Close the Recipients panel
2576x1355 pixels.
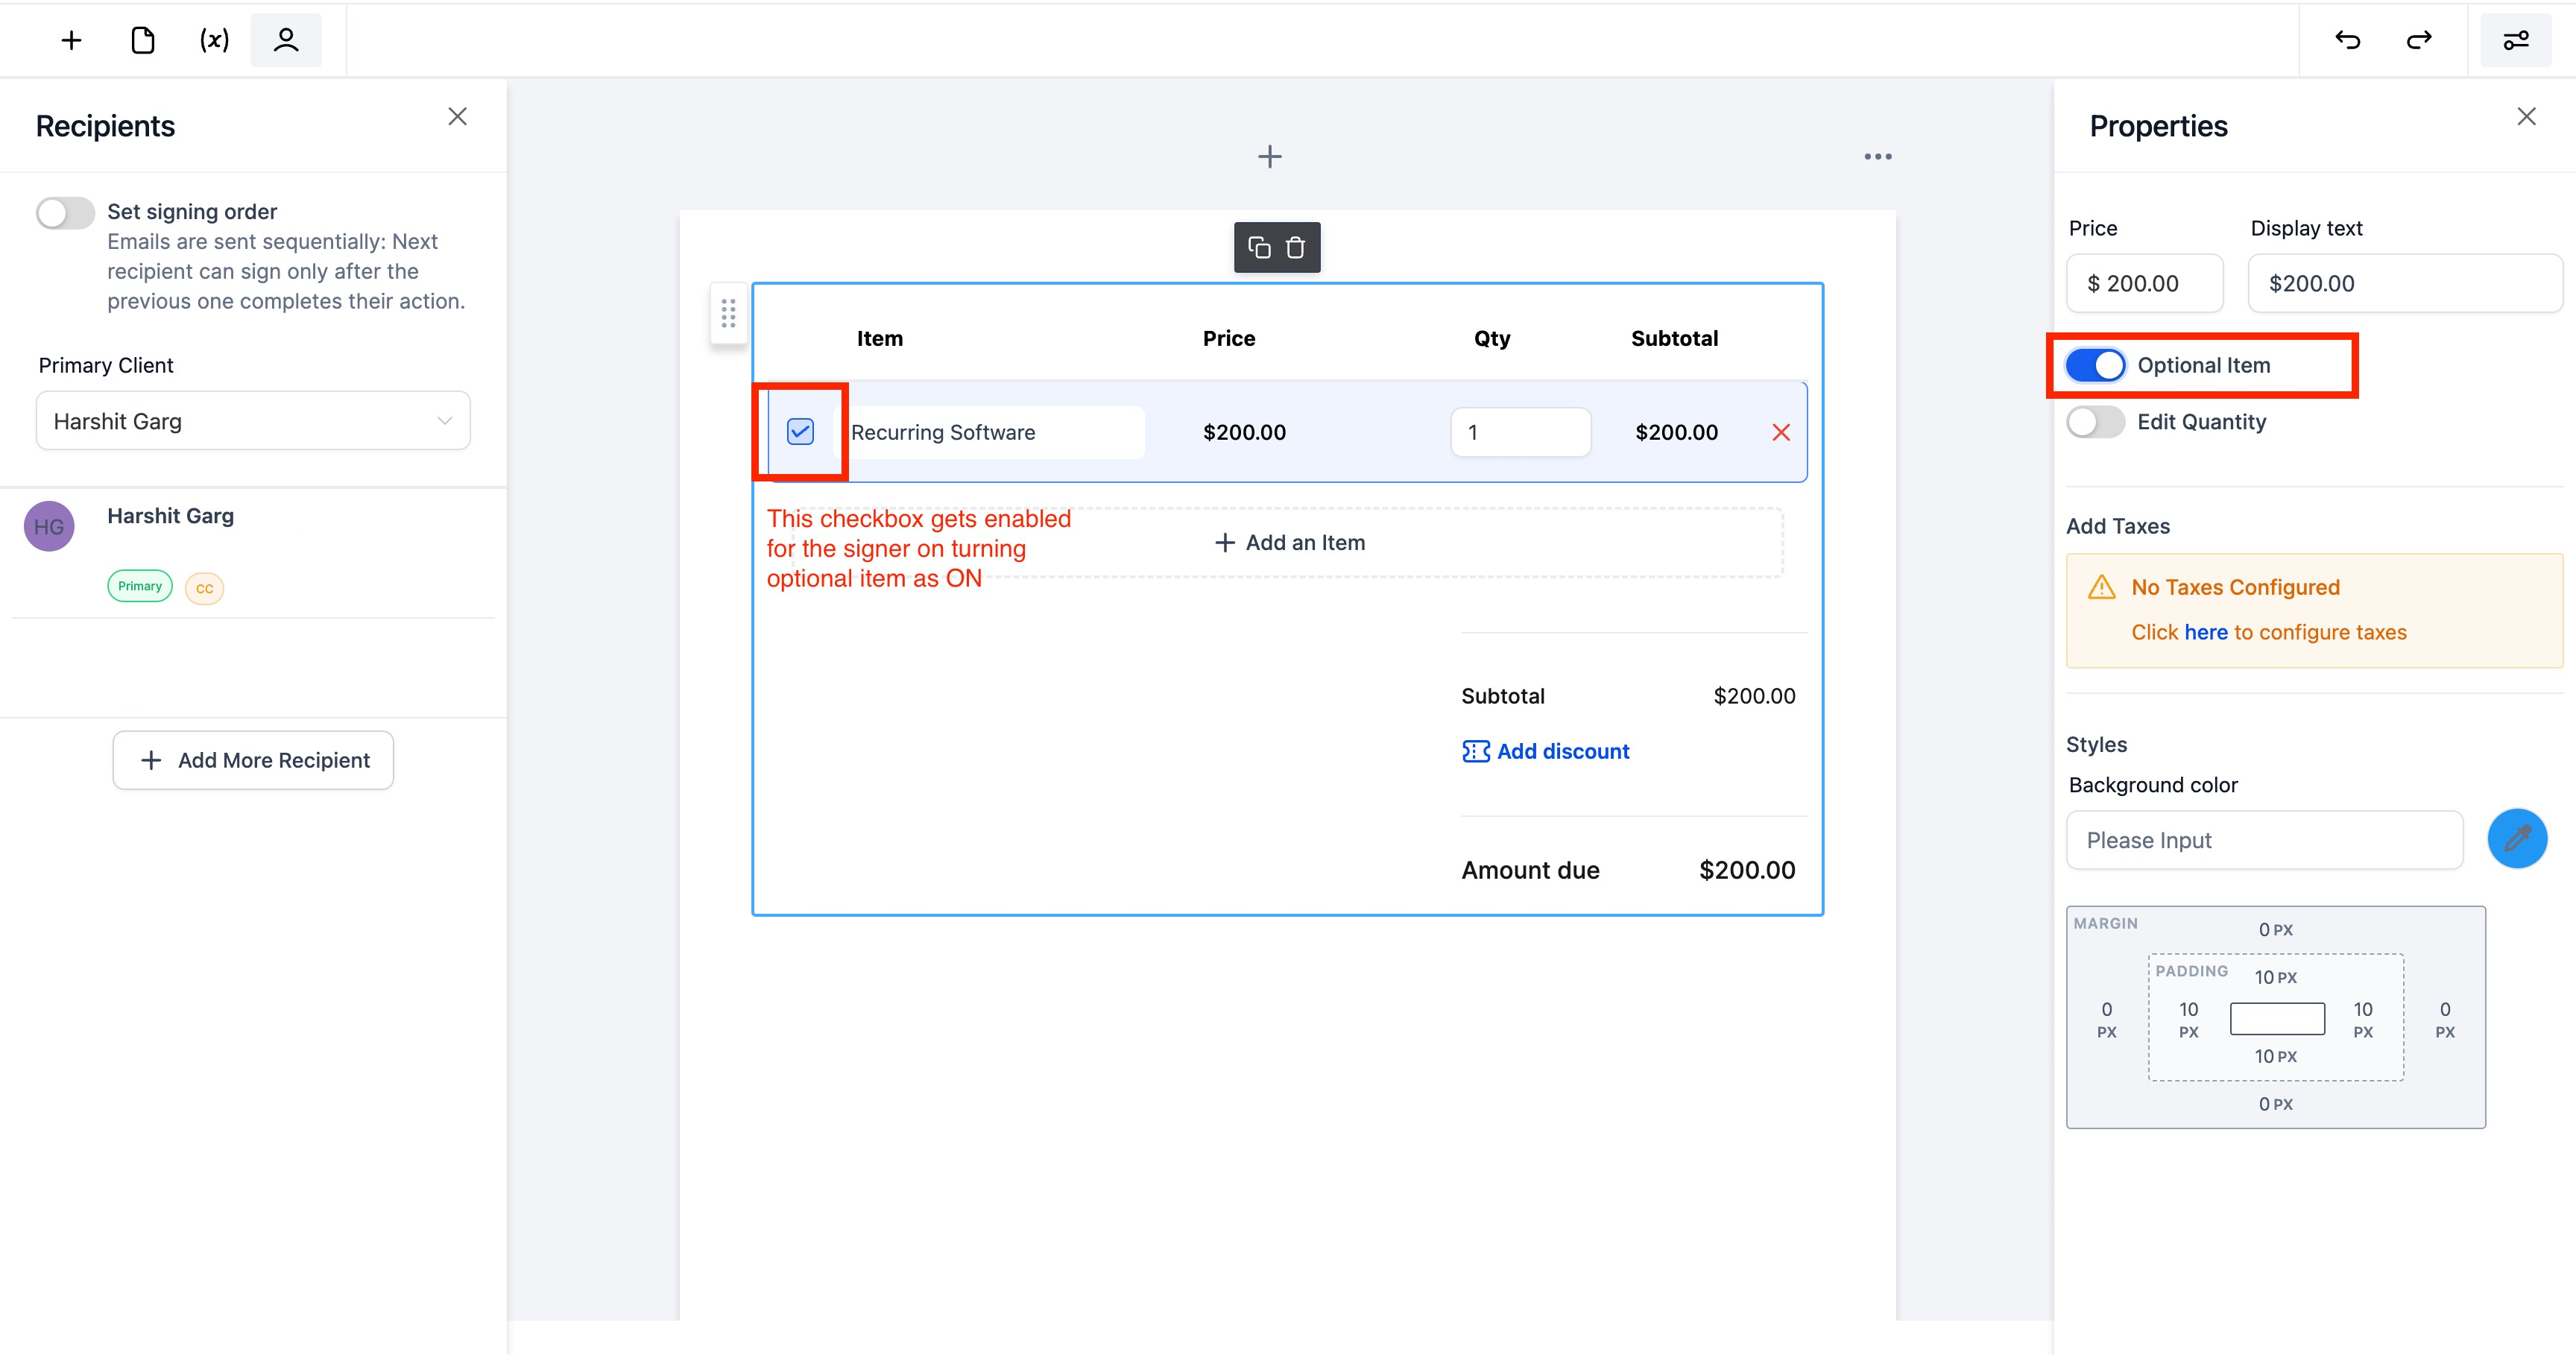click(457, 117)
